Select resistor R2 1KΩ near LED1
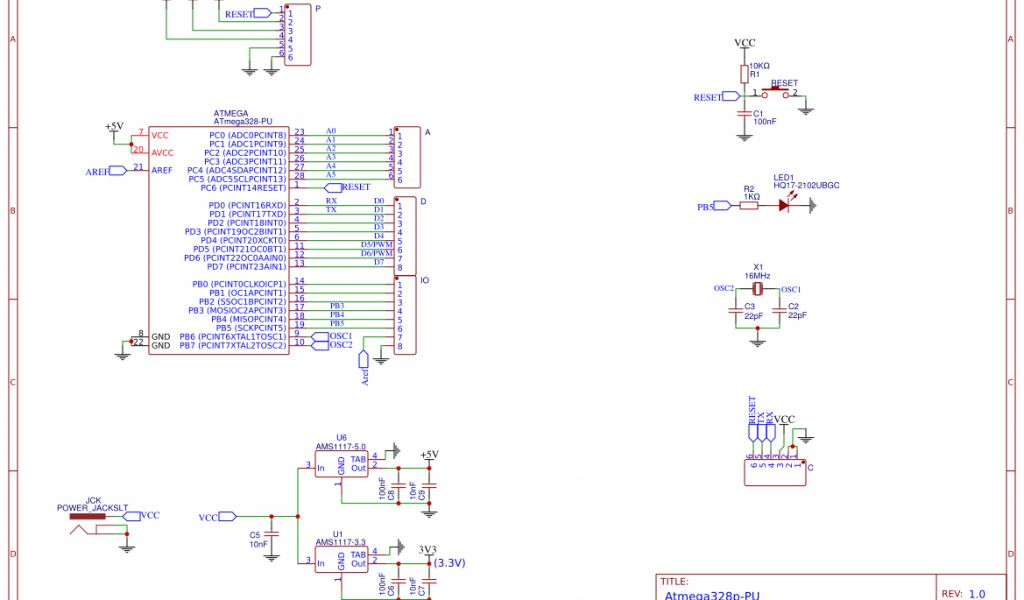Image resolution: width=1024 pixels, height=600 pixels. click(750, 206)
